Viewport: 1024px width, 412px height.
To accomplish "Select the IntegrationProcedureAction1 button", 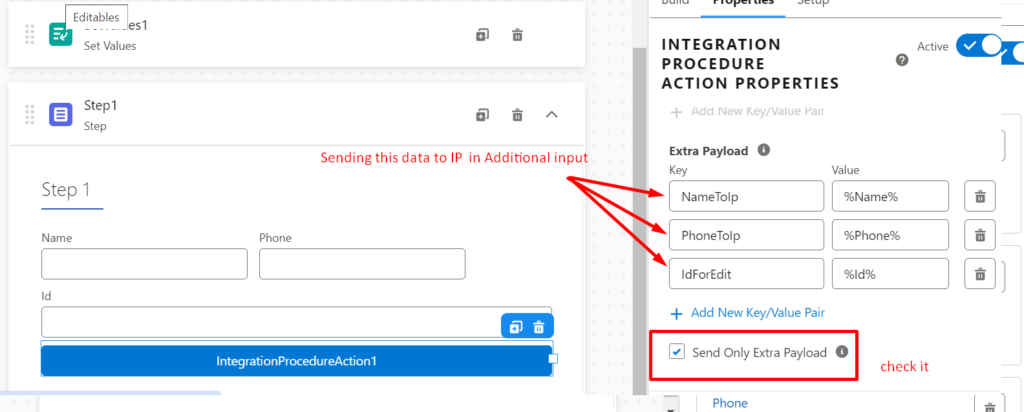I will [x=296, y=361].
